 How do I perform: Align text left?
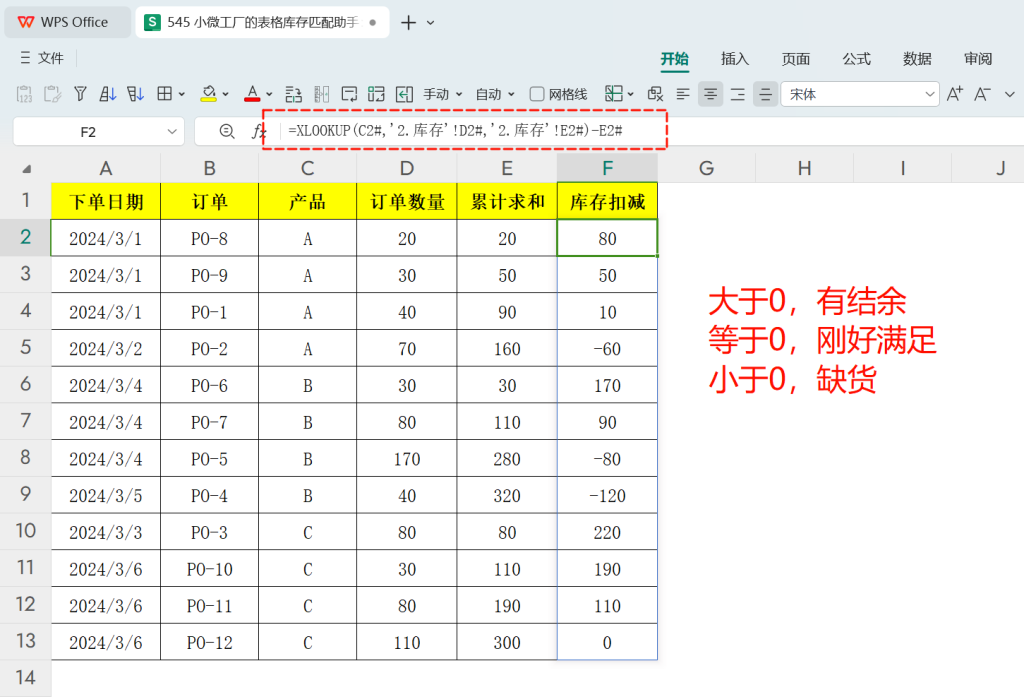683,94
